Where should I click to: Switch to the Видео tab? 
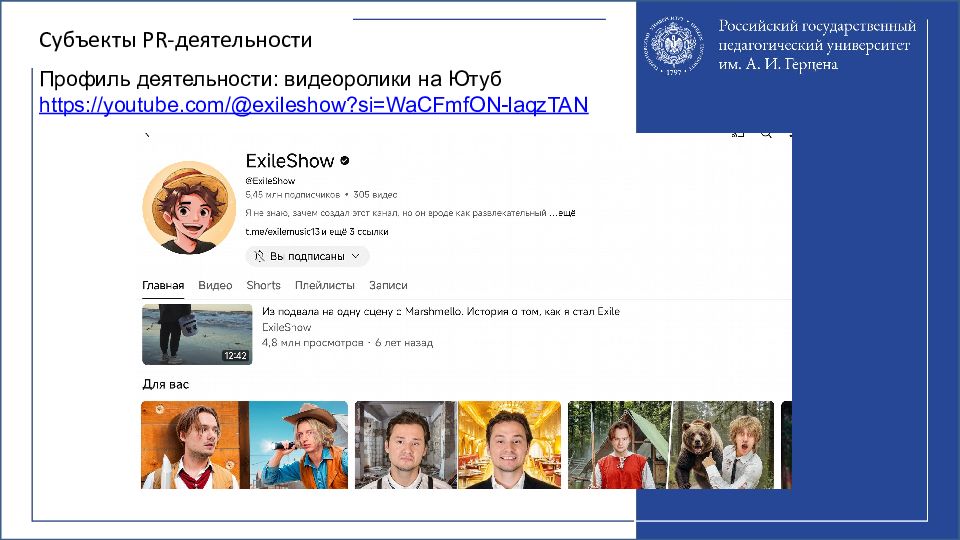(215, 285)
